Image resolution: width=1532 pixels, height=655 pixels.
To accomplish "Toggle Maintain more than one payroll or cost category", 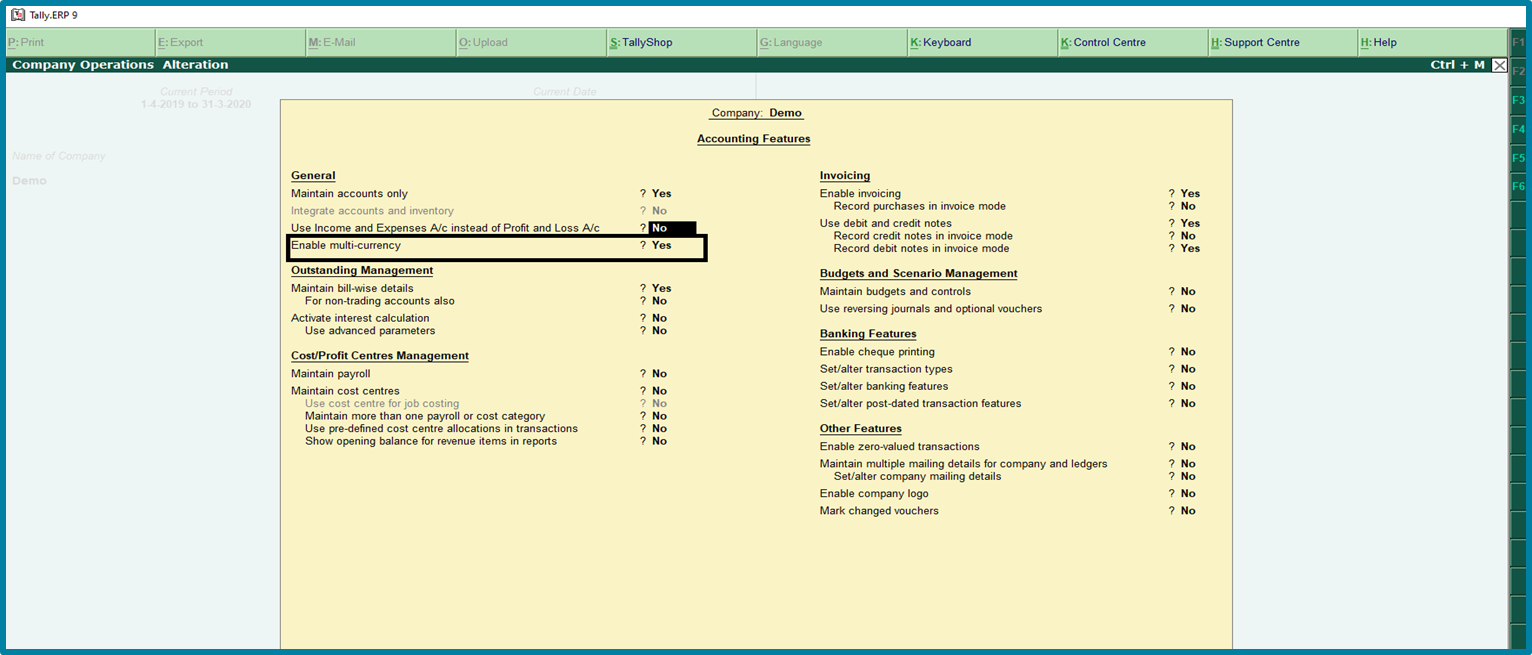I will 659,416.
